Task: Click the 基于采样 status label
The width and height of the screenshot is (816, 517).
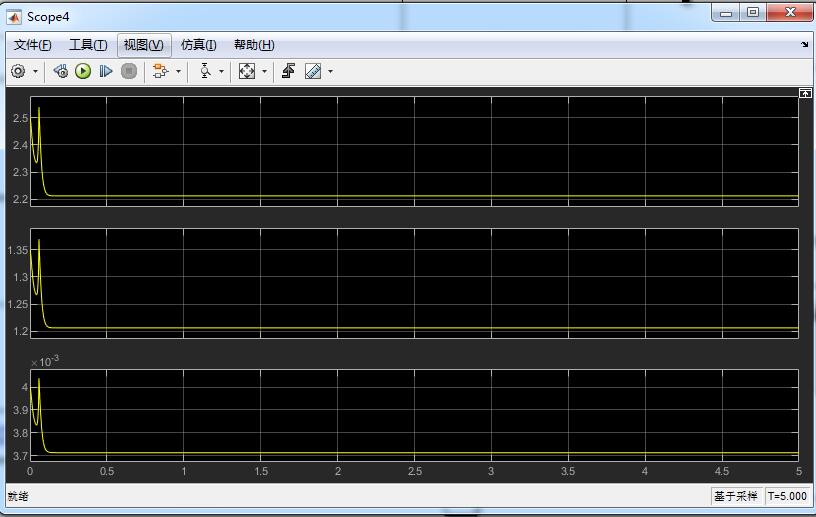Action: click(x=736, y=496)
